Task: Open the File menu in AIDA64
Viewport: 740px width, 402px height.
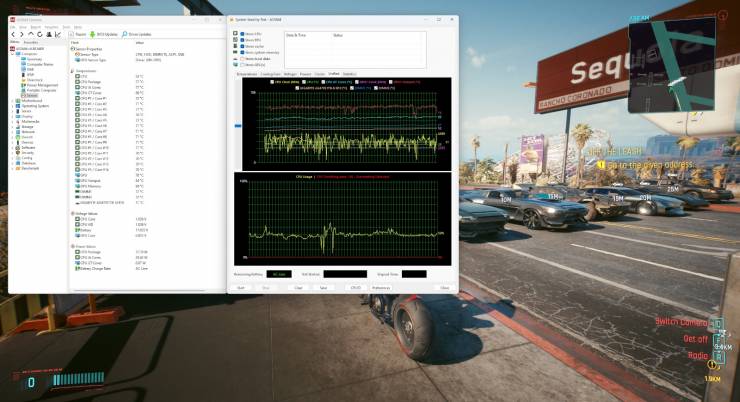Action: (13, 27)
